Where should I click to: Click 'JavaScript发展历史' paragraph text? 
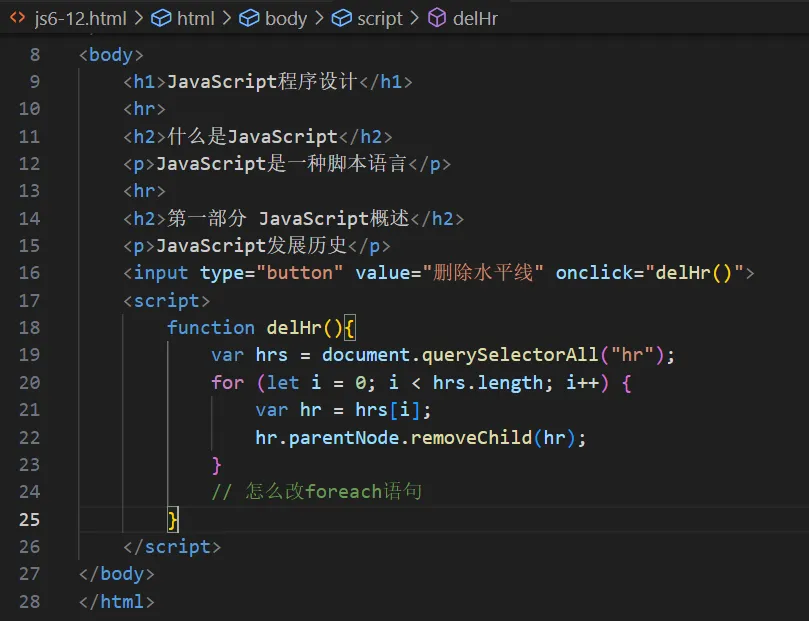click(x=251, y=246)
